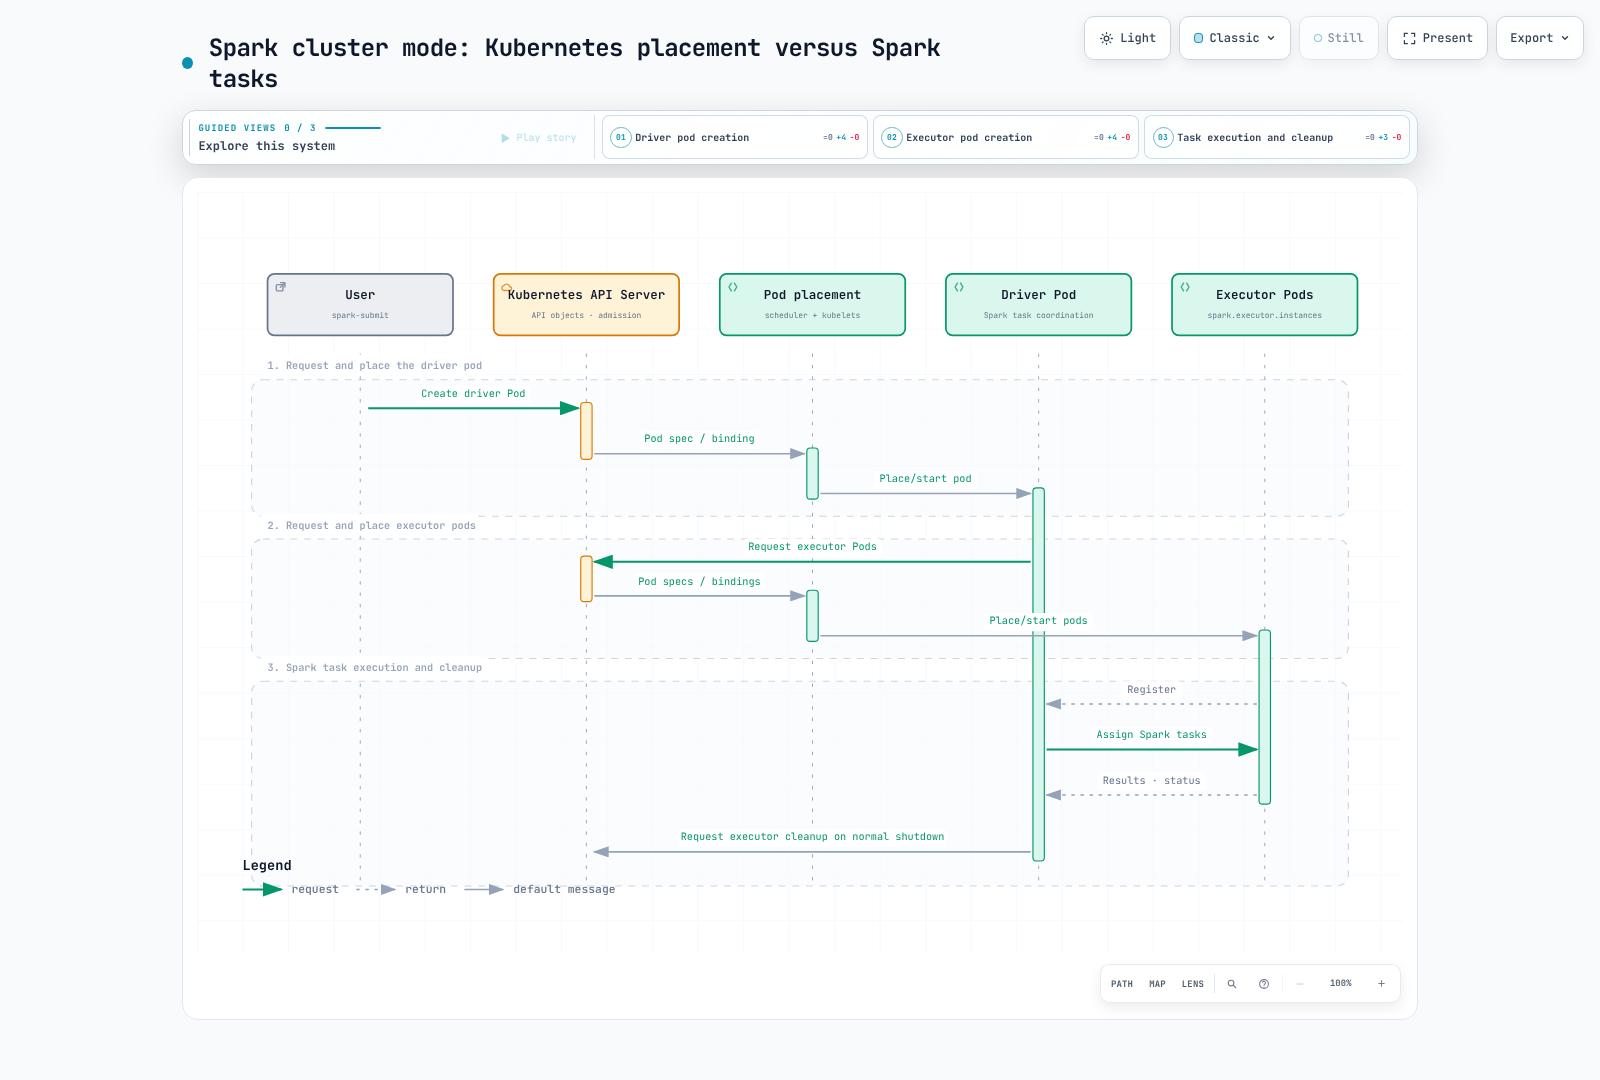
Task: Click the 'spark.executor.instances' subtitle
Action: pyautogui.click(x=1264, y=316)
